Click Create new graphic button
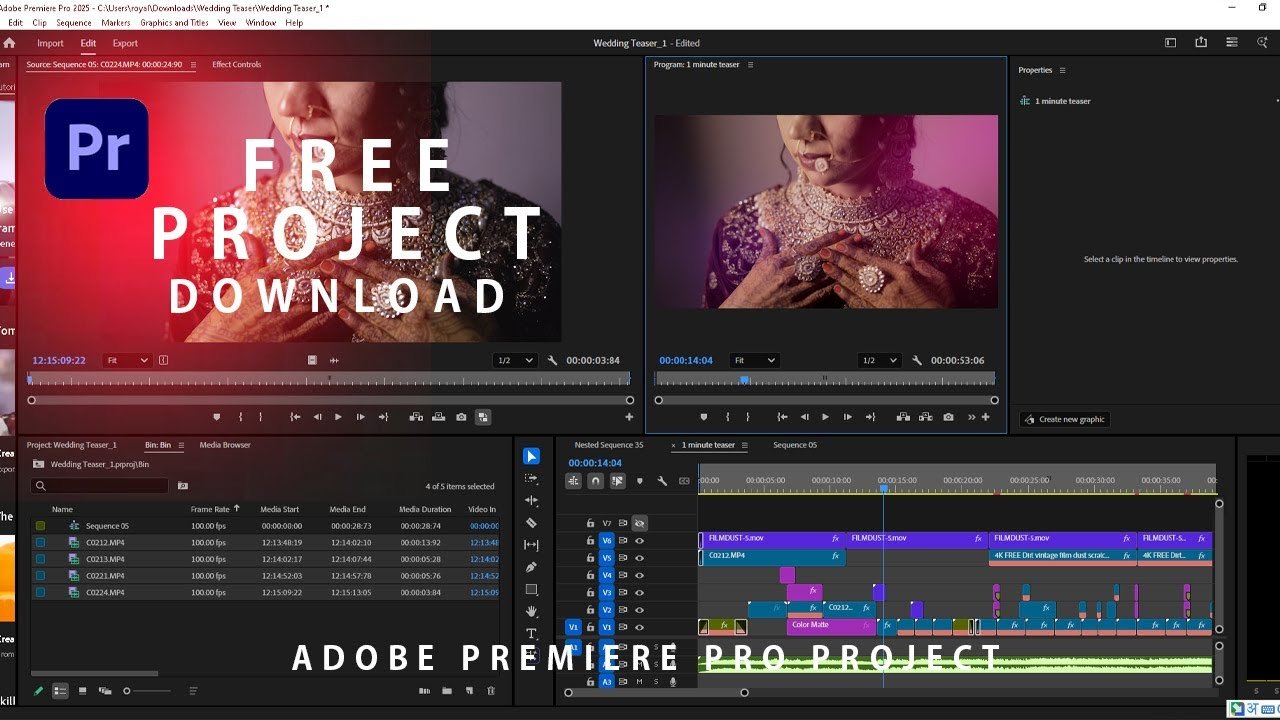 [1065, 419]
